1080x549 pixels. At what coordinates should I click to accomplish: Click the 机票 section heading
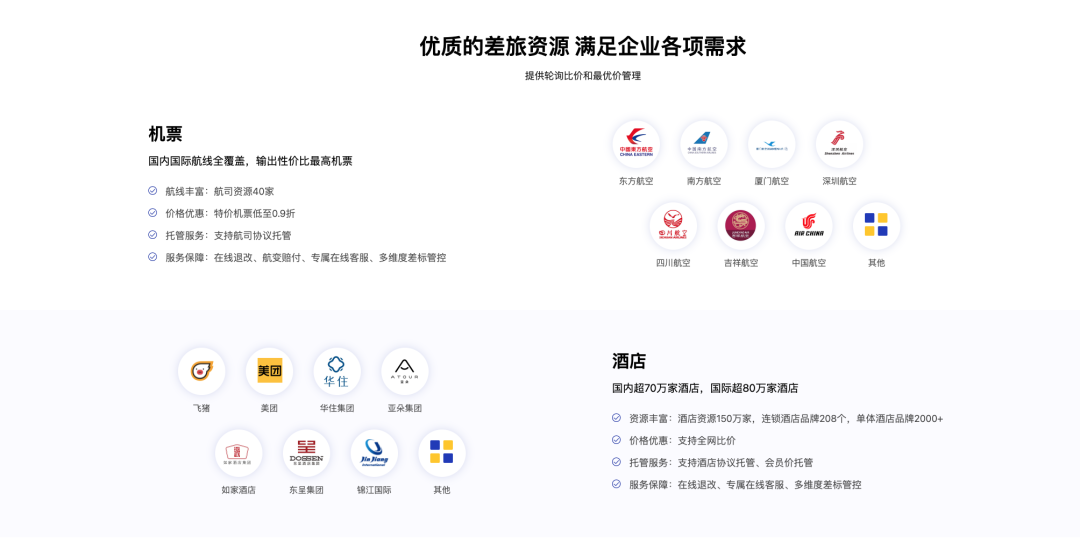pos(165,134)
